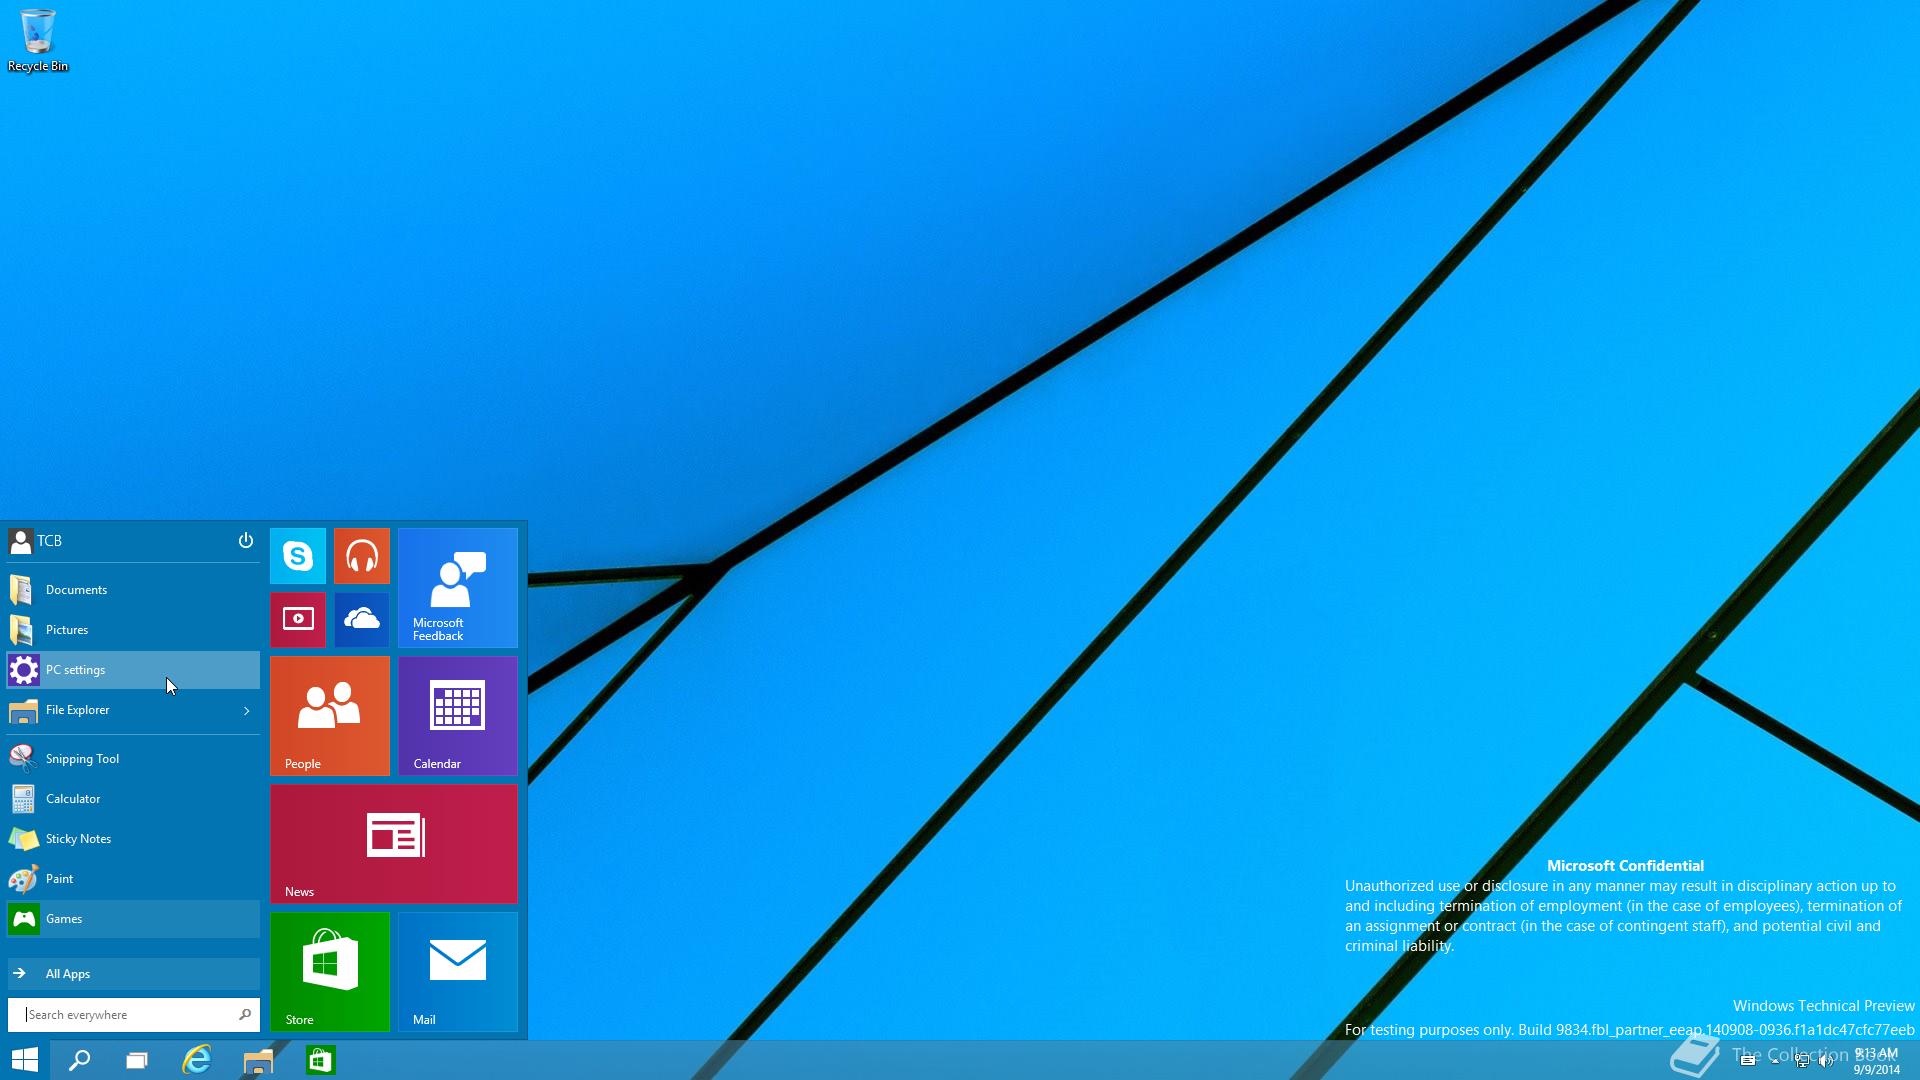This screenshot has height=1080, width=1920.
Task: Open the OneDrive cloud tile
Action: (x=362, y=620)
